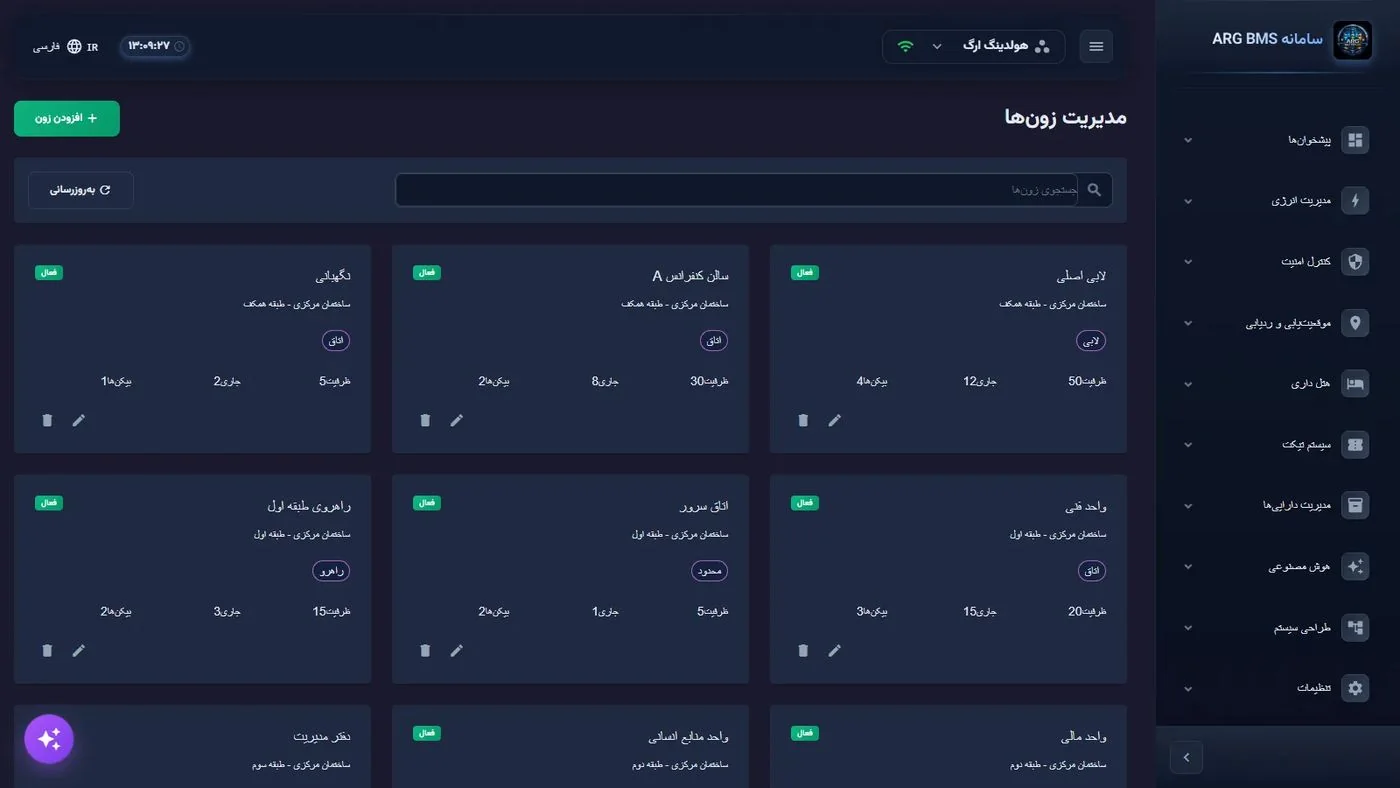Click the Positioning and Tracking pin icon
This screenshot has width=1400, height=788.
(x=1355, y=323)
